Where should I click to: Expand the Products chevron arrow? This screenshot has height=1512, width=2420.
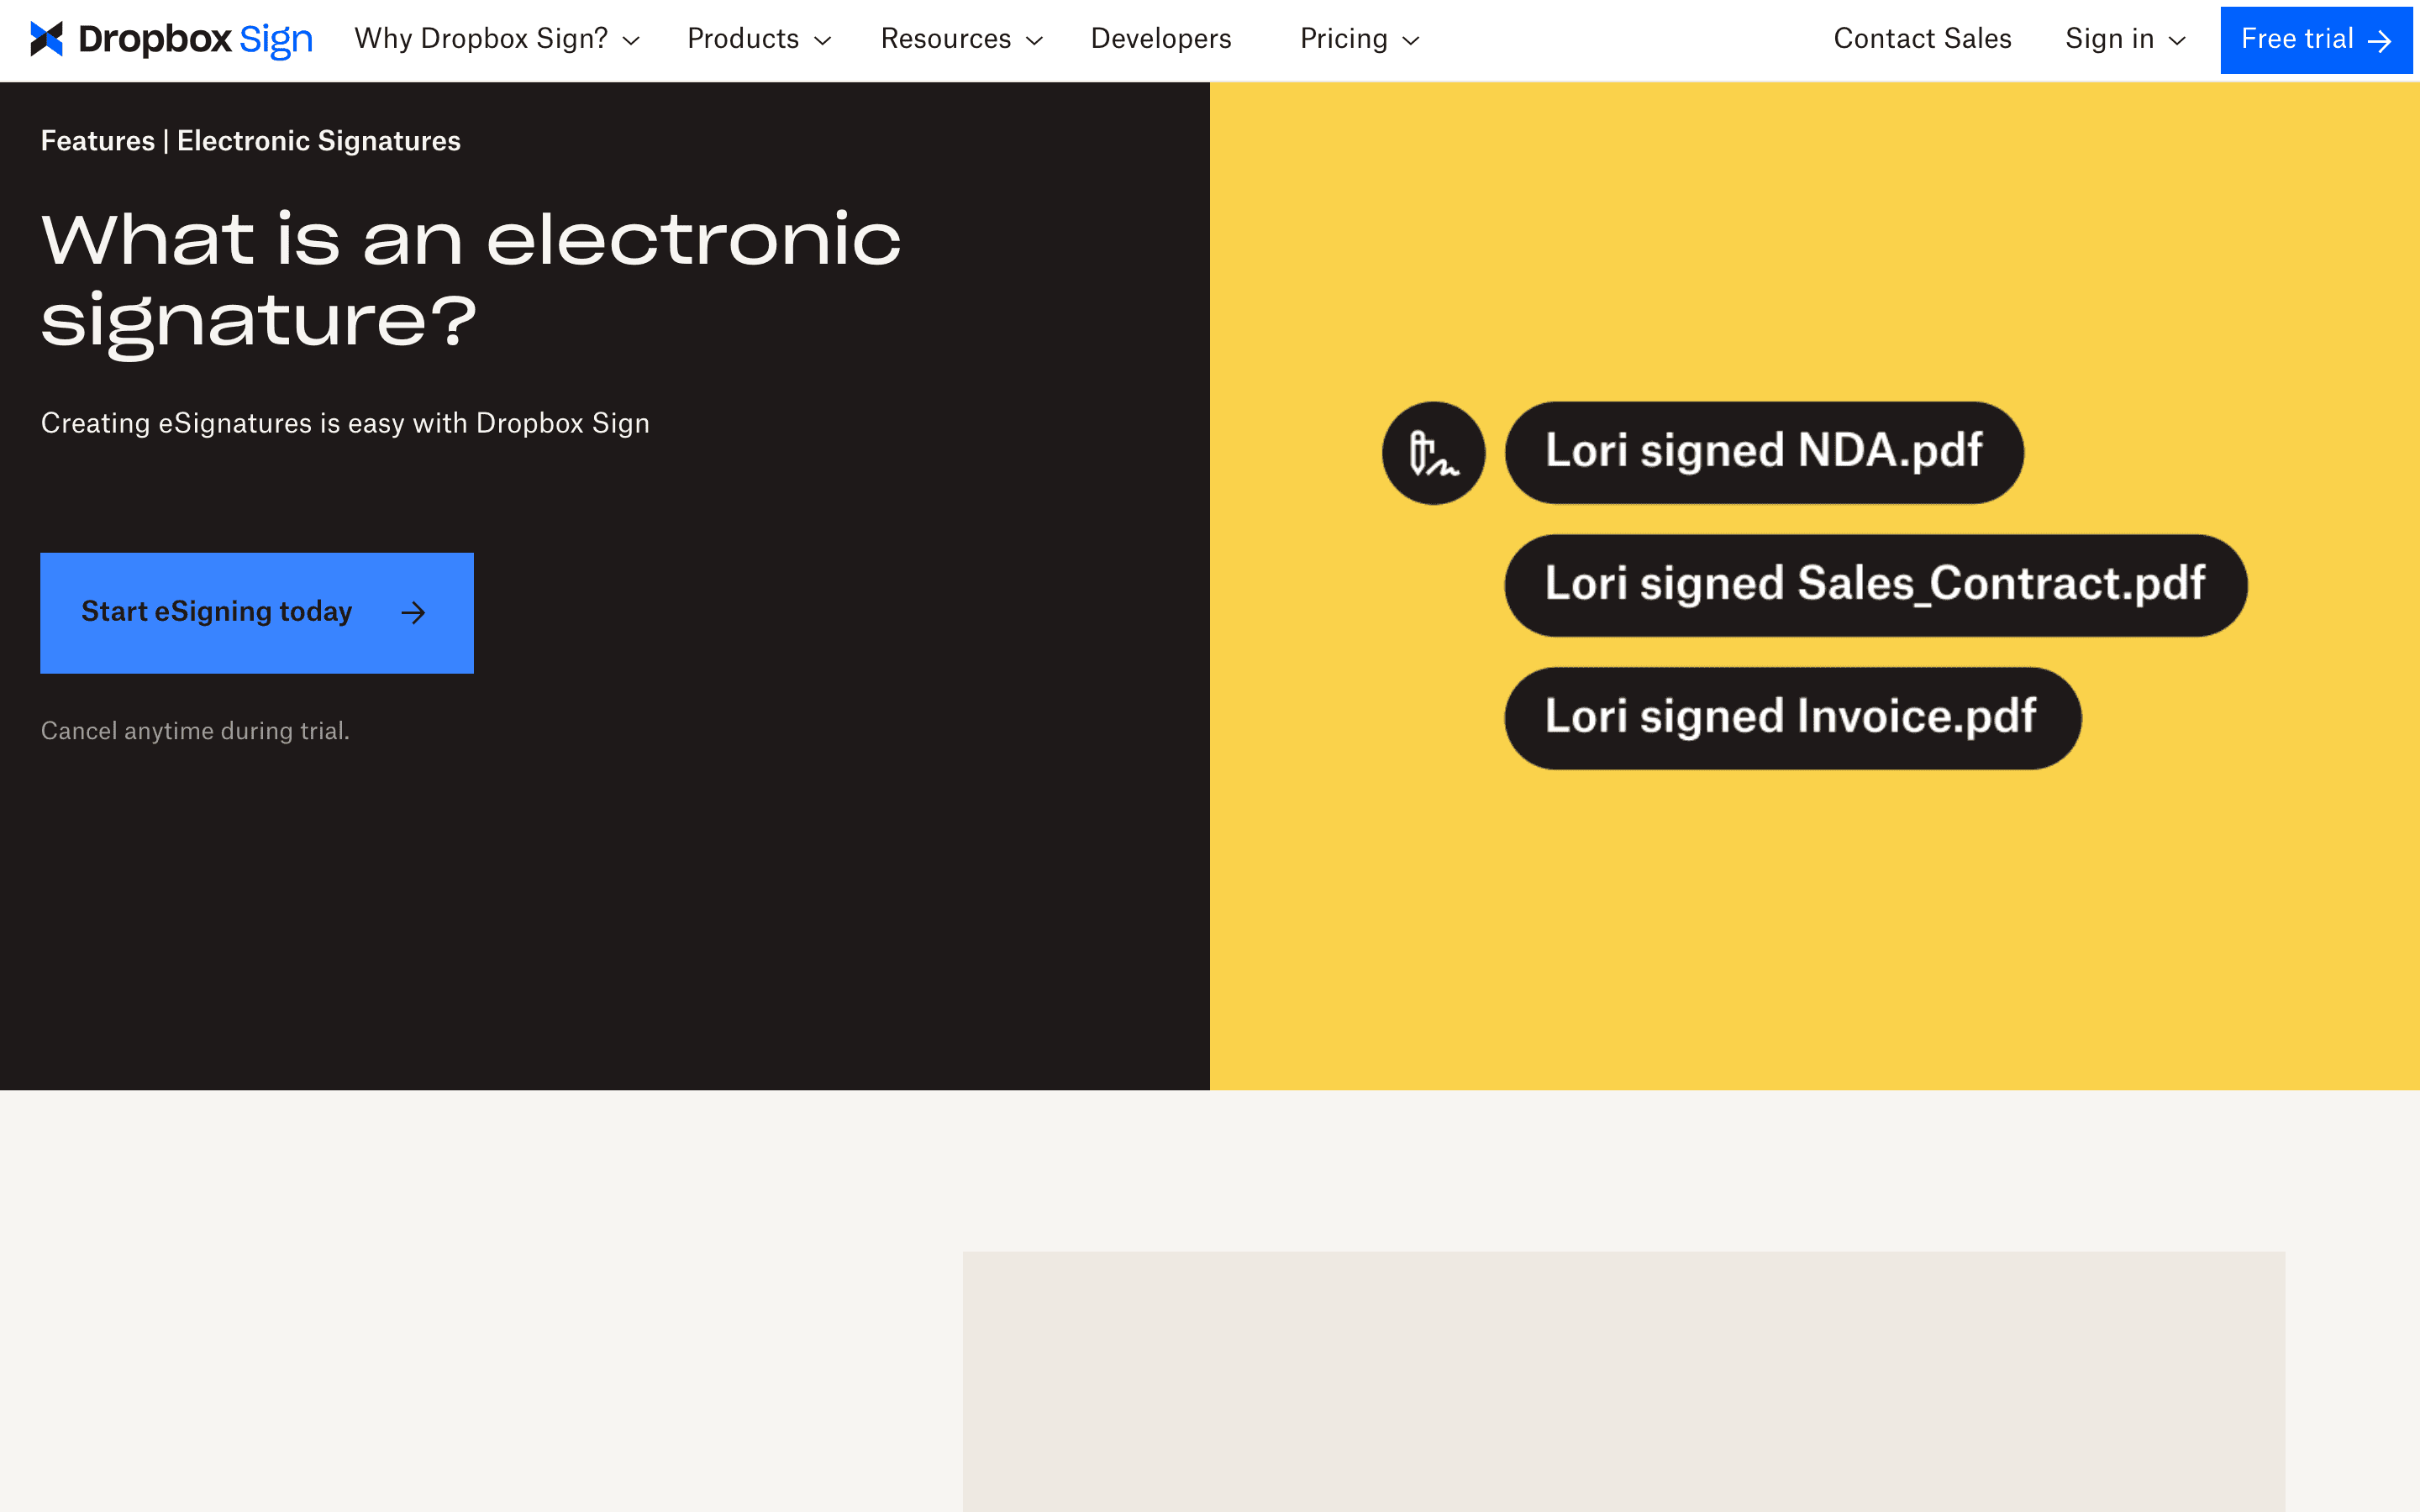[823, 41]
